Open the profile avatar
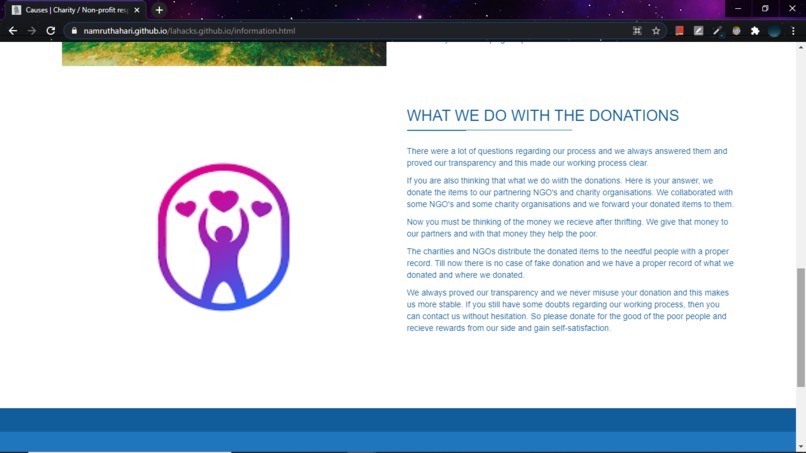Screen dimensions: 806x453 (774, 31)
